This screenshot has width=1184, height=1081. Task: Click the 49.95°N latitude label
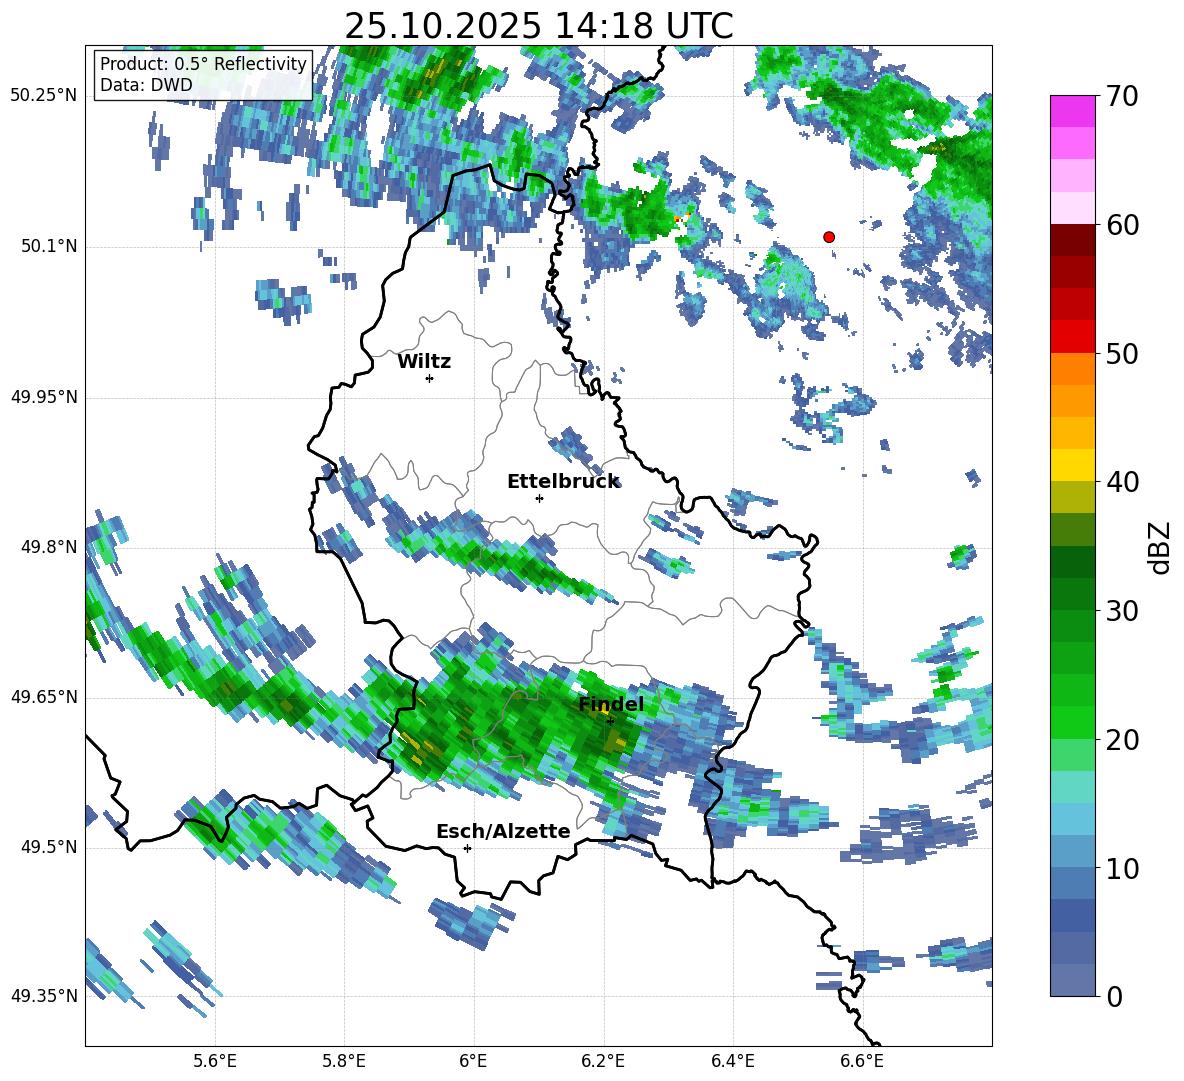point(44,396)
